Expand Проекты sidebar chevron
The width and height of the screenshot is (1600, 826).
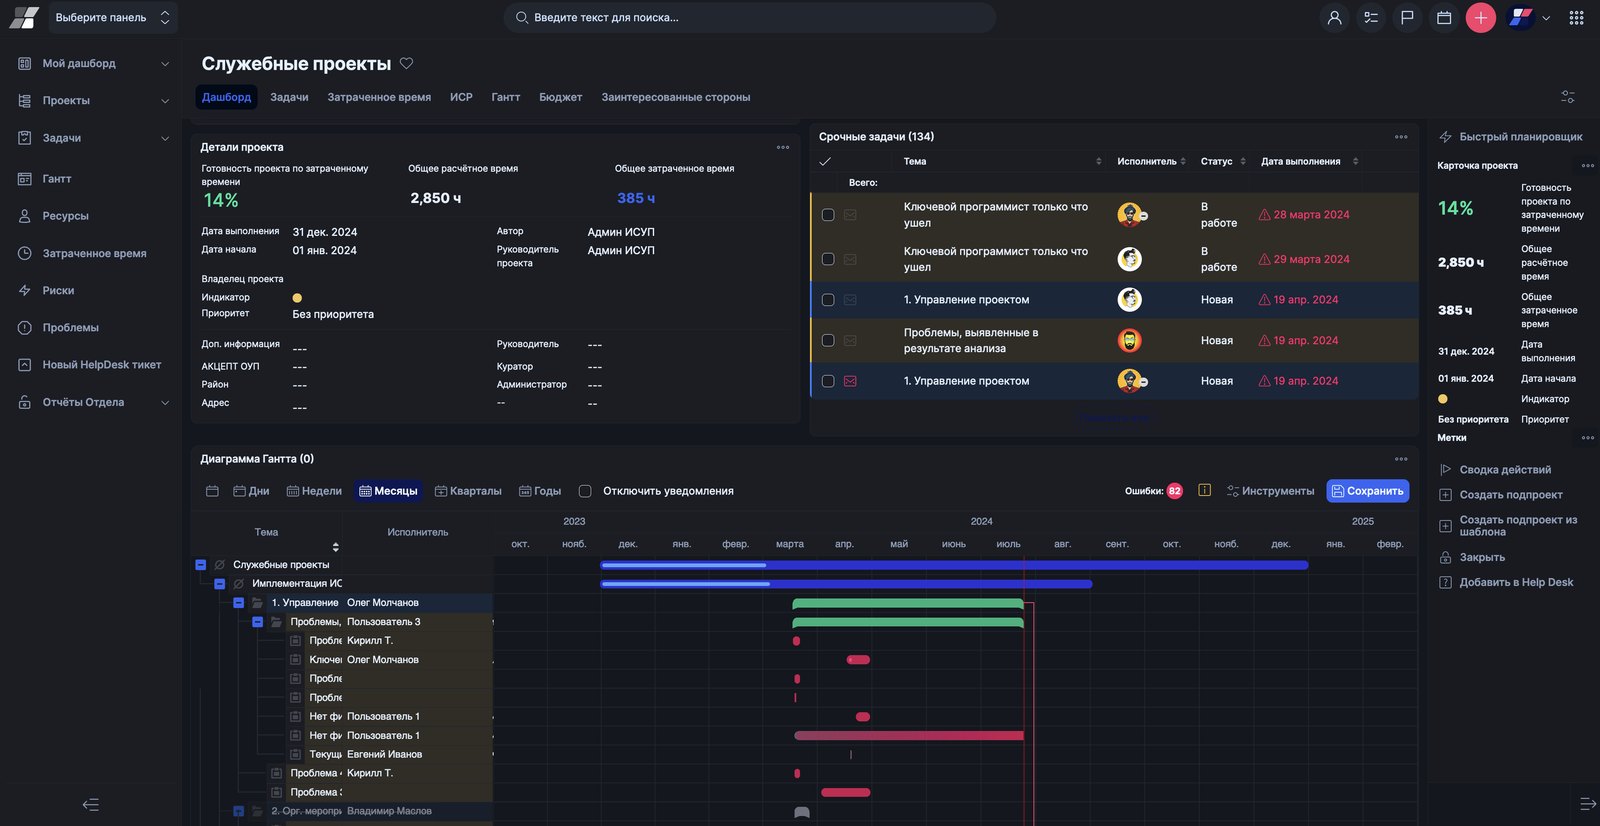click(x=165, y=101)
